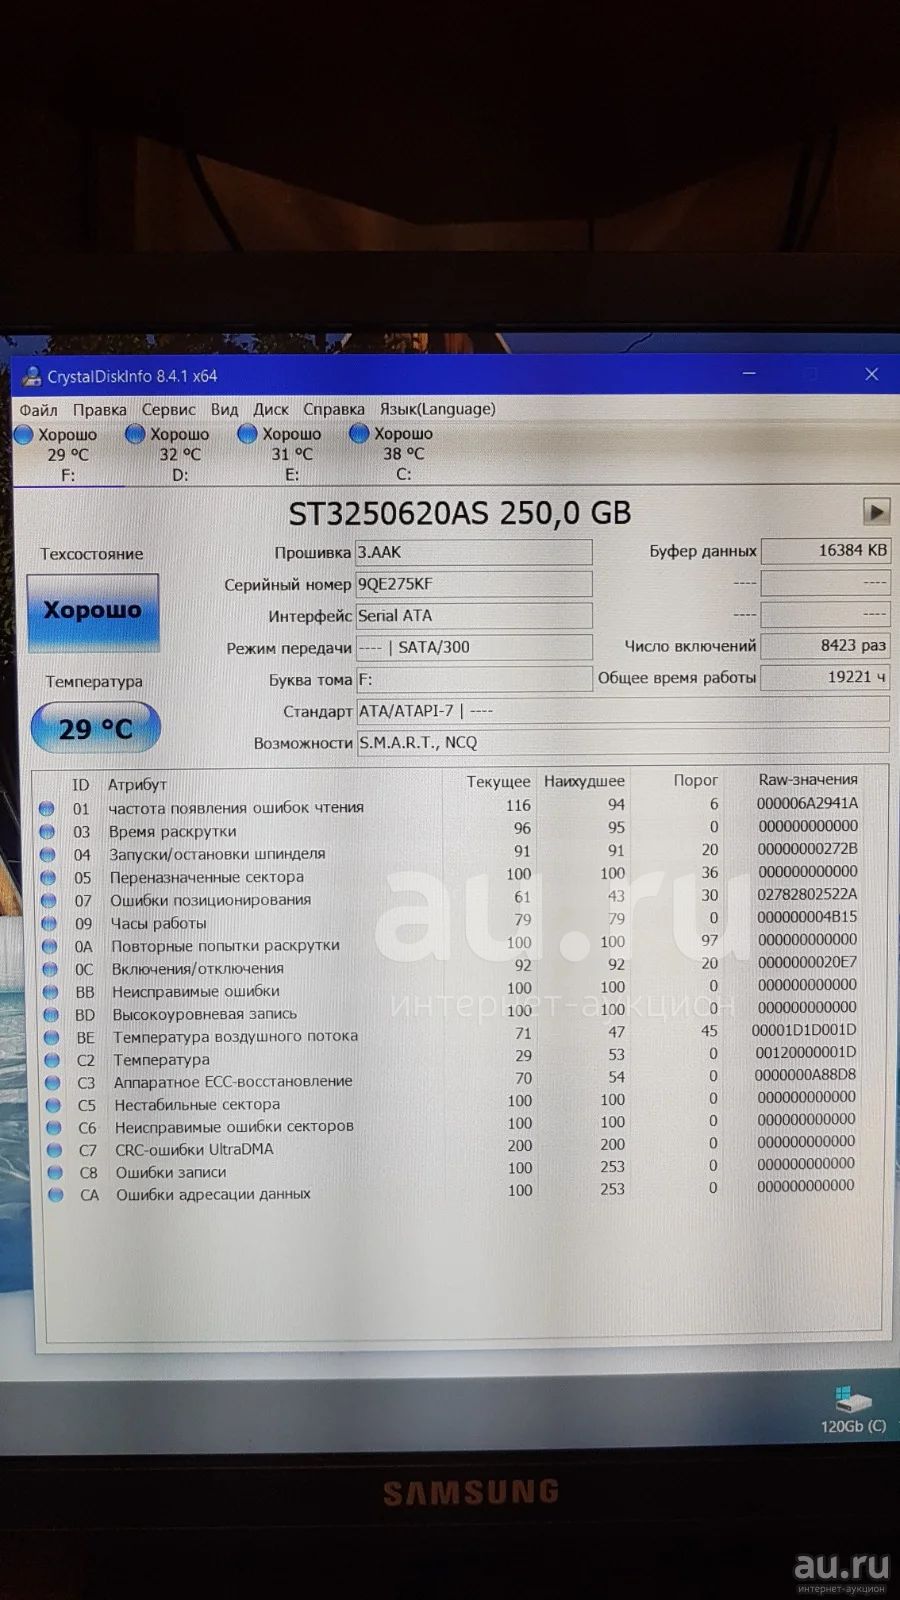The height and width of the screenshot is (1600, 900).
Task: Click the 16384 KB buffer size field
Action: [x=825, y=551]
